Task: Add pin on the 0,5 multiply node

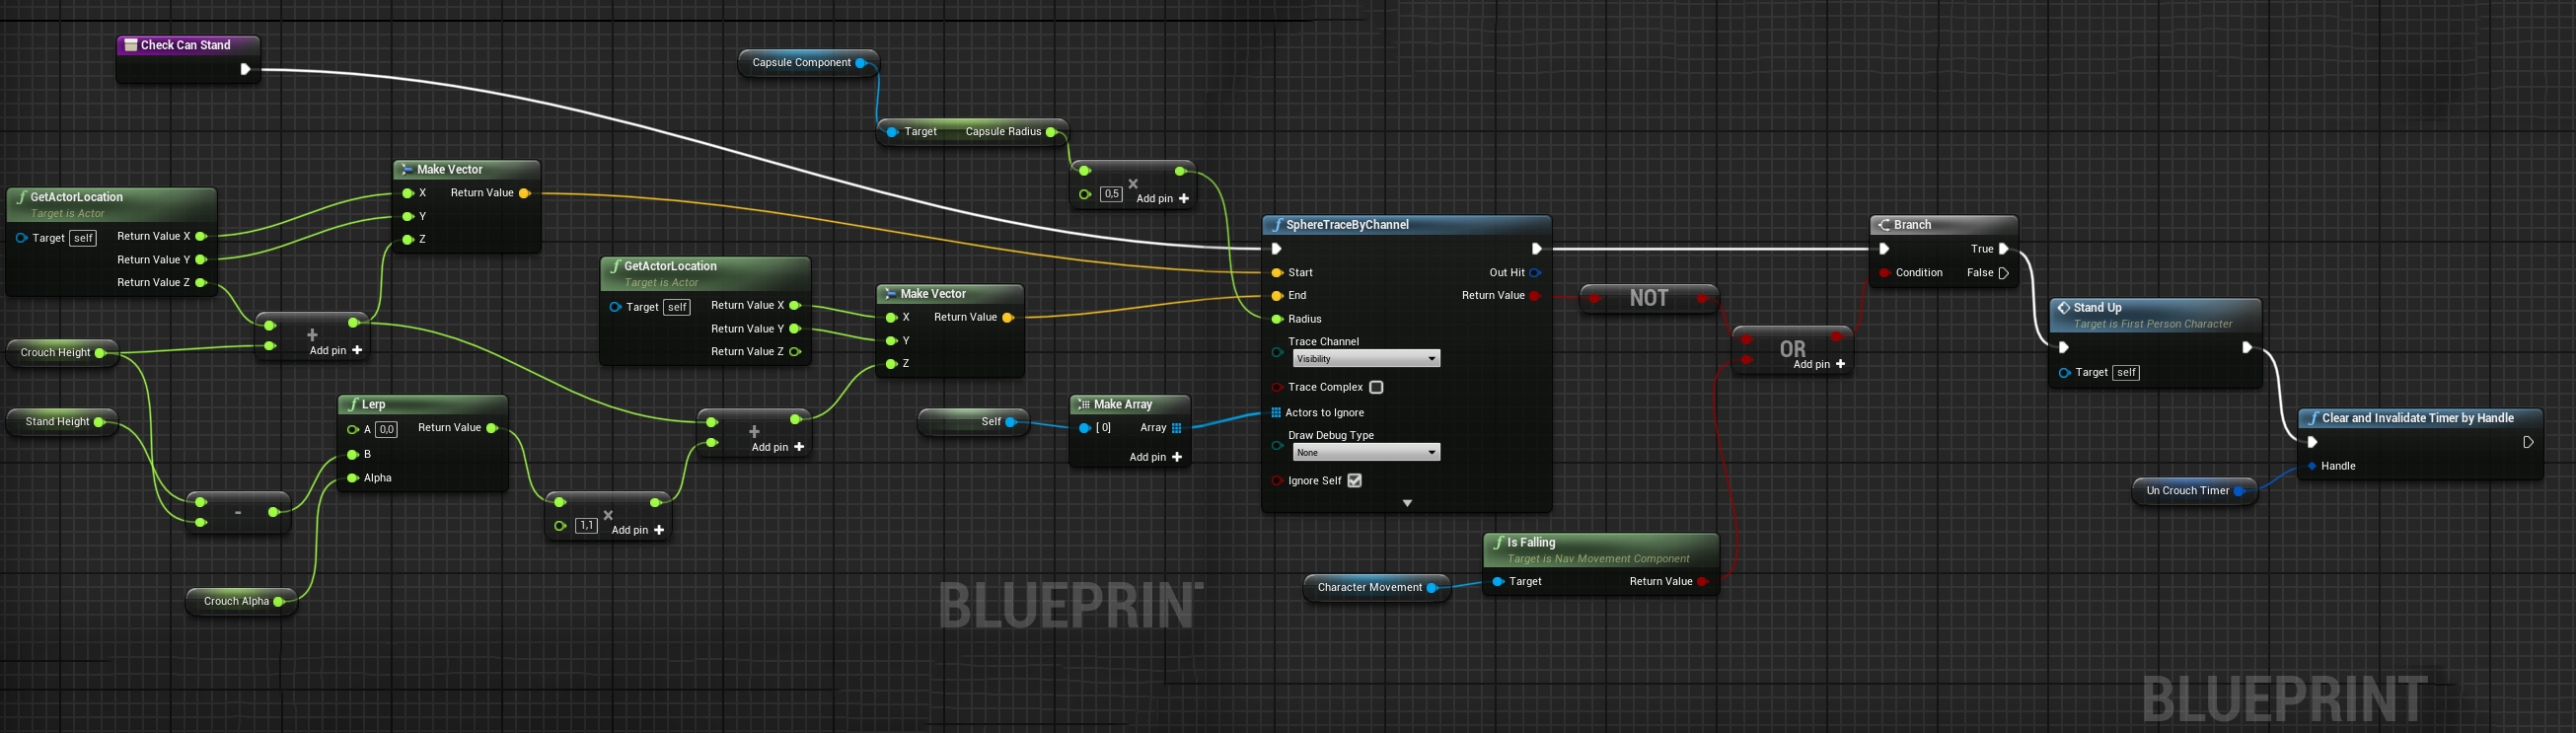Action: tap(1163, 198)
